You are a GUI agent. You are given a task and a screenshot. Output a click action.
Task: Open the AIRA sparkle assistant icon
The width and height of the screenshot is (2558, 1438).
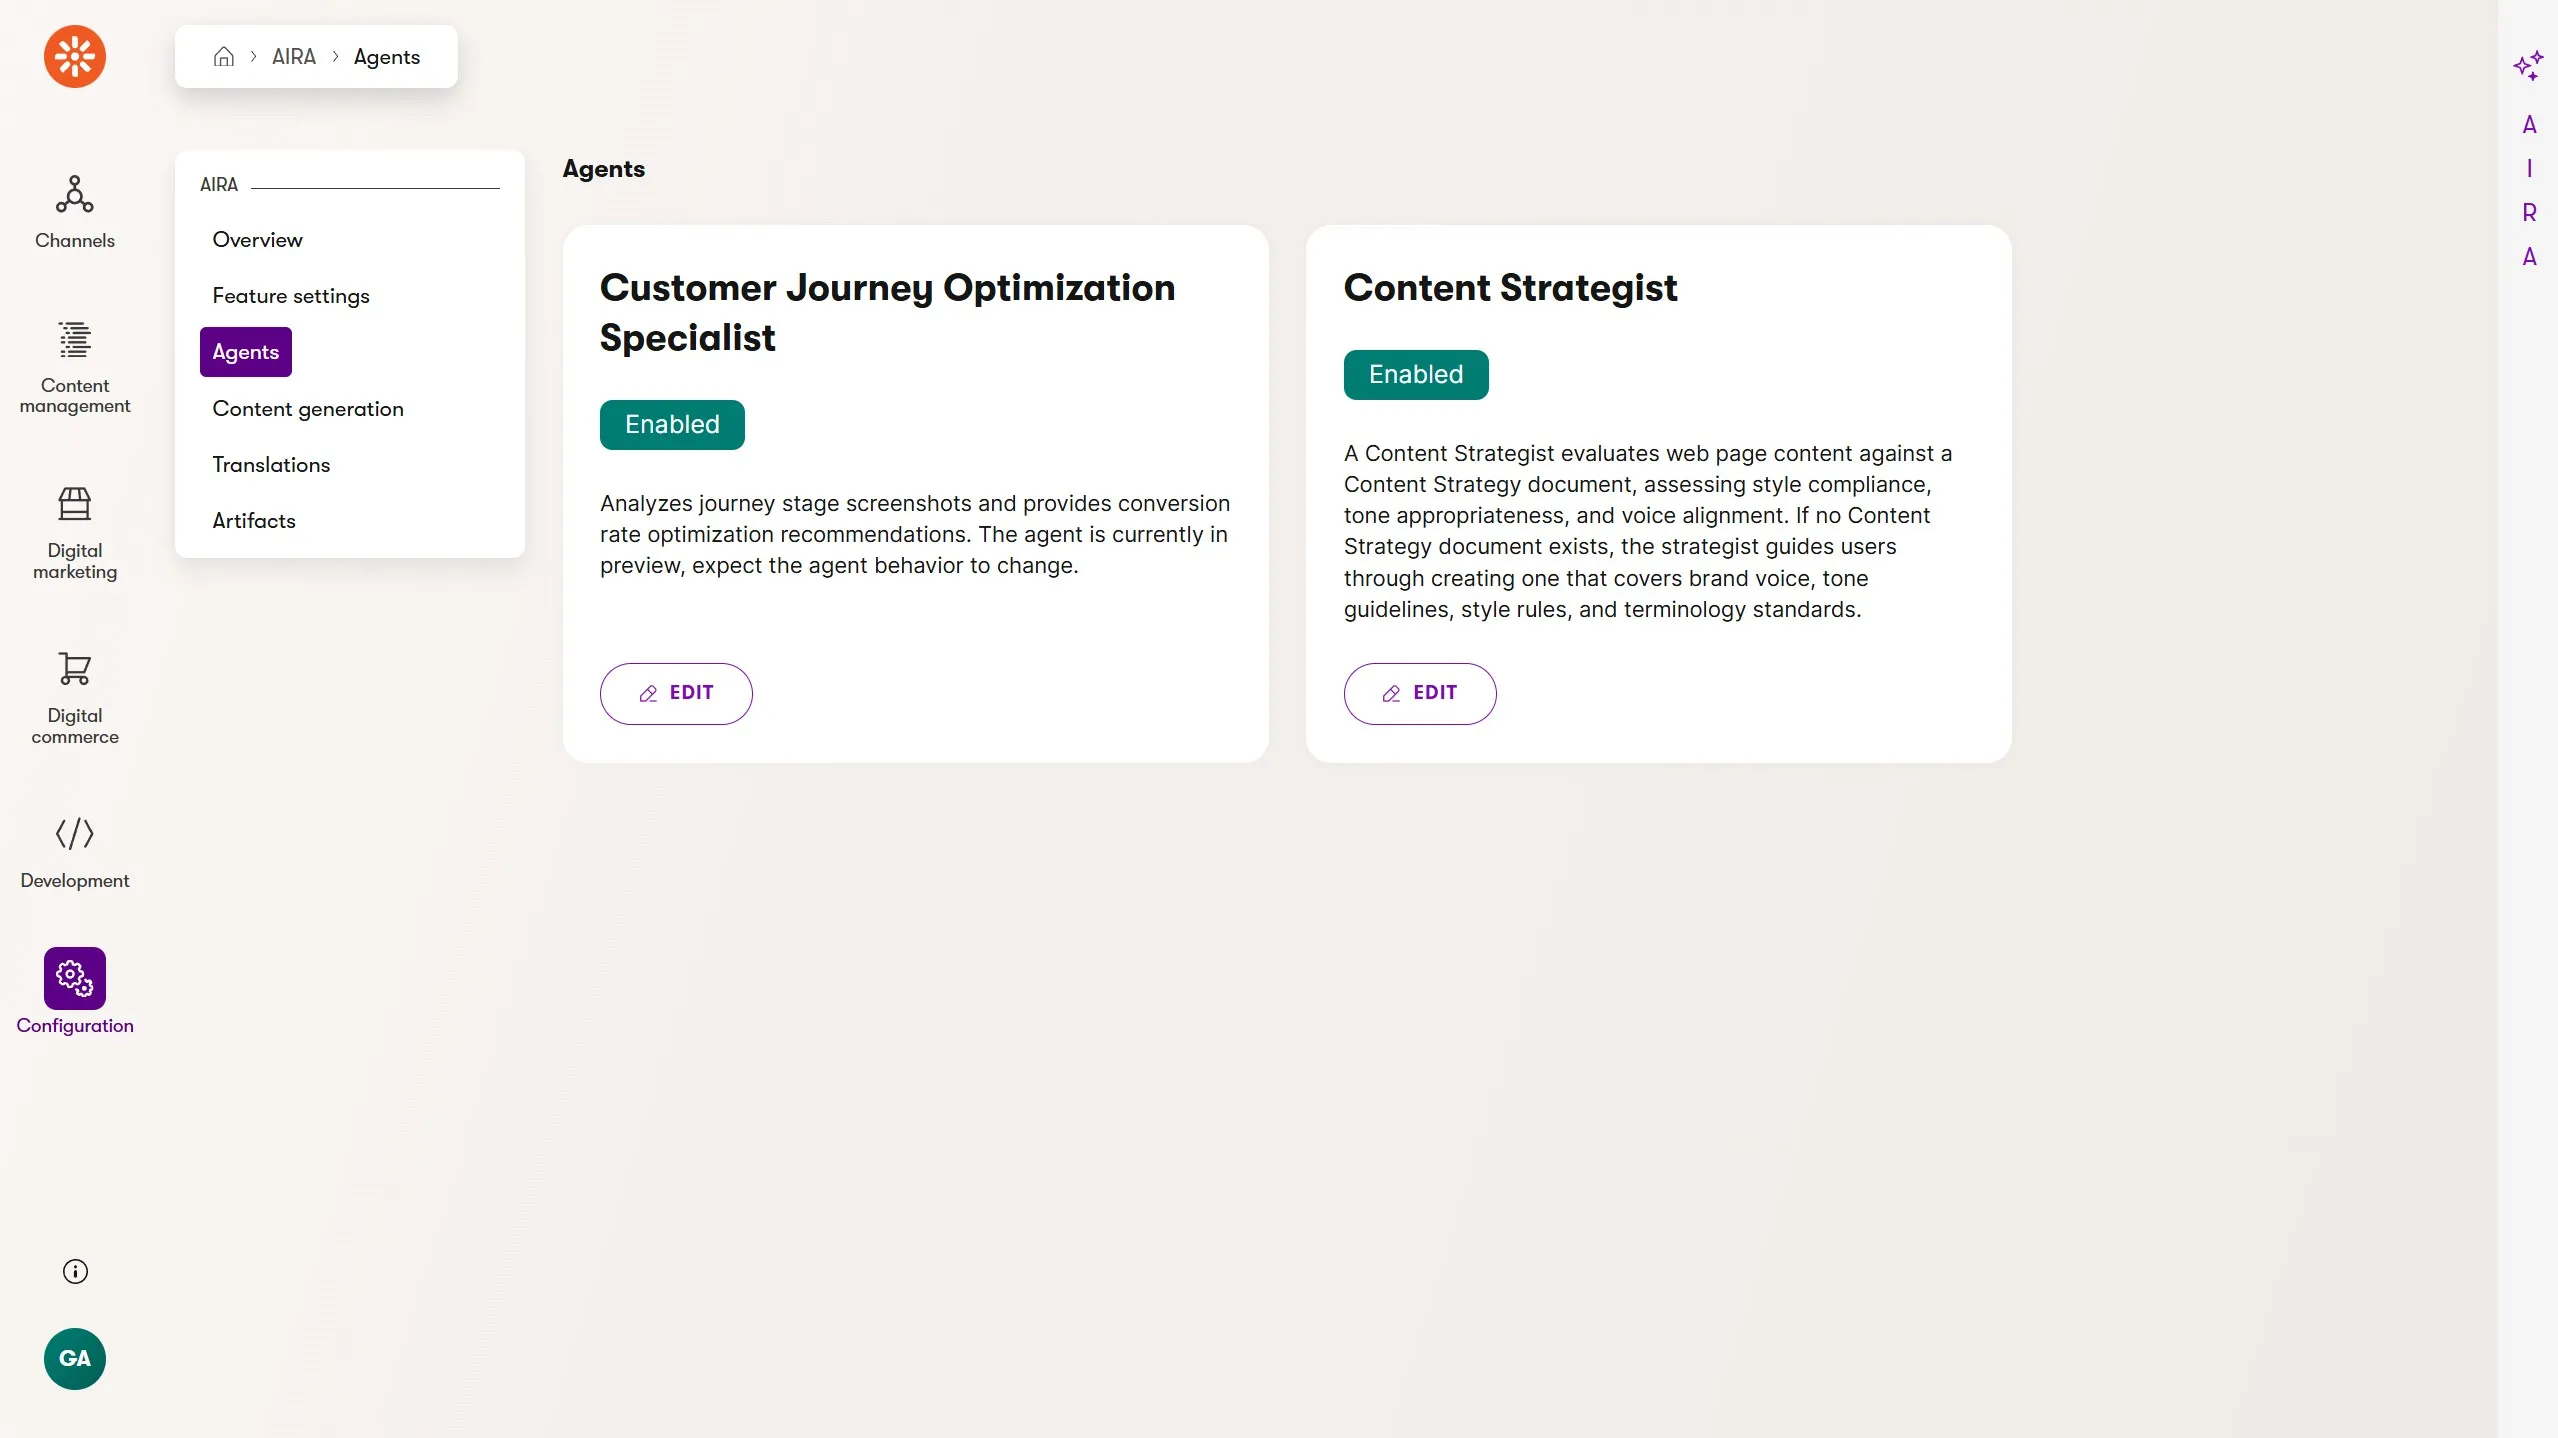pyautogui.click(x=2528, y=66)
